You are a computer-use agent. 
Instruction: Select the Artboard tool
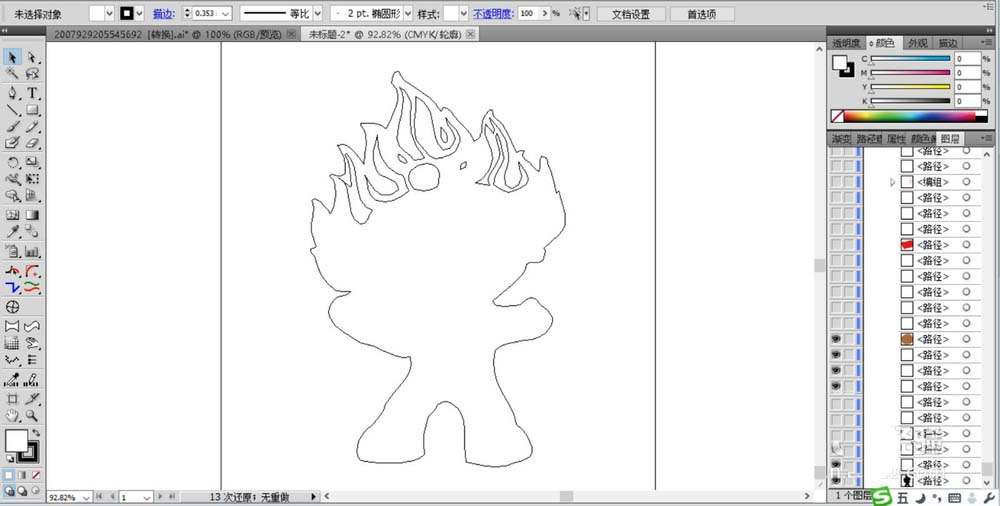12,399
